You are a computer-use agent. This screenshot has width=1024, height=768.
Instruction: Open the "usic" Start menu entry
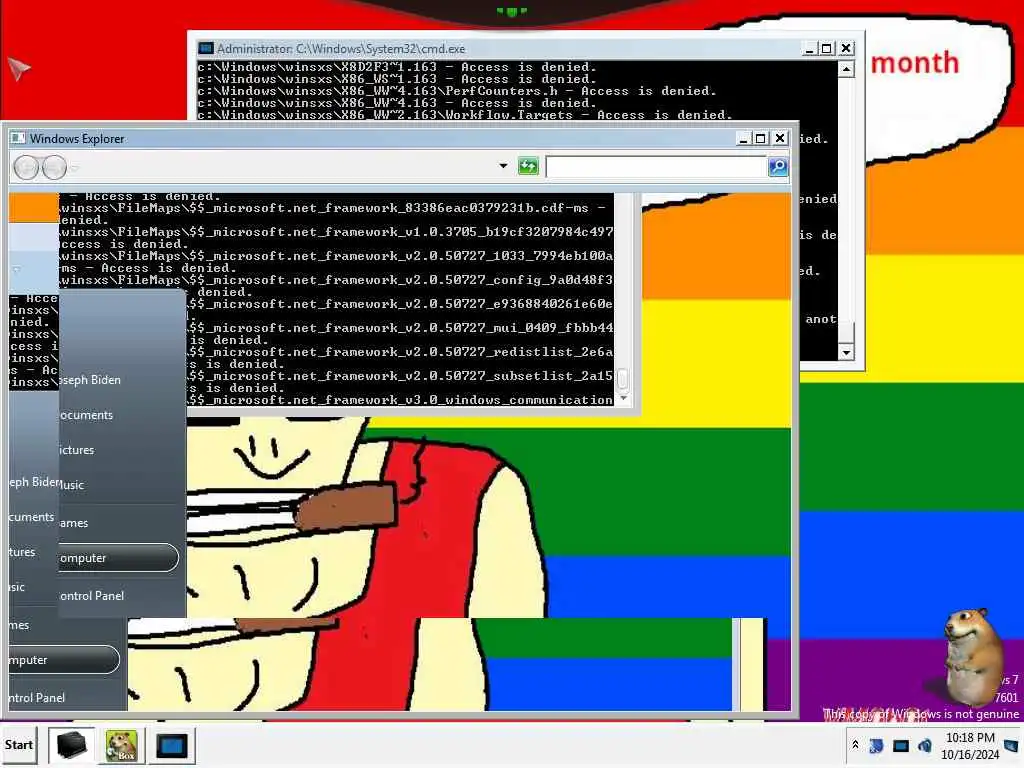click(72, 485)
